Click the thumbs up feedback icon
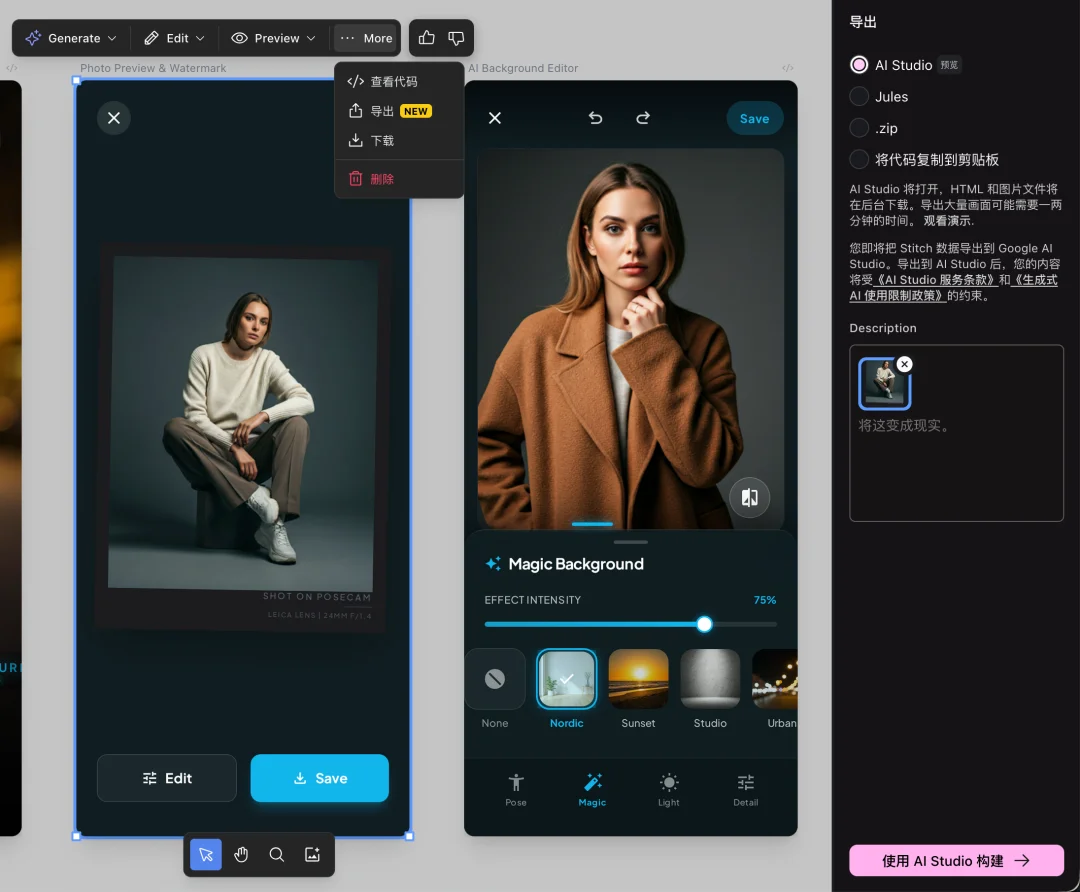Image resolution: width=1080 pixels, height=892 pixels. tap(427, 38)
